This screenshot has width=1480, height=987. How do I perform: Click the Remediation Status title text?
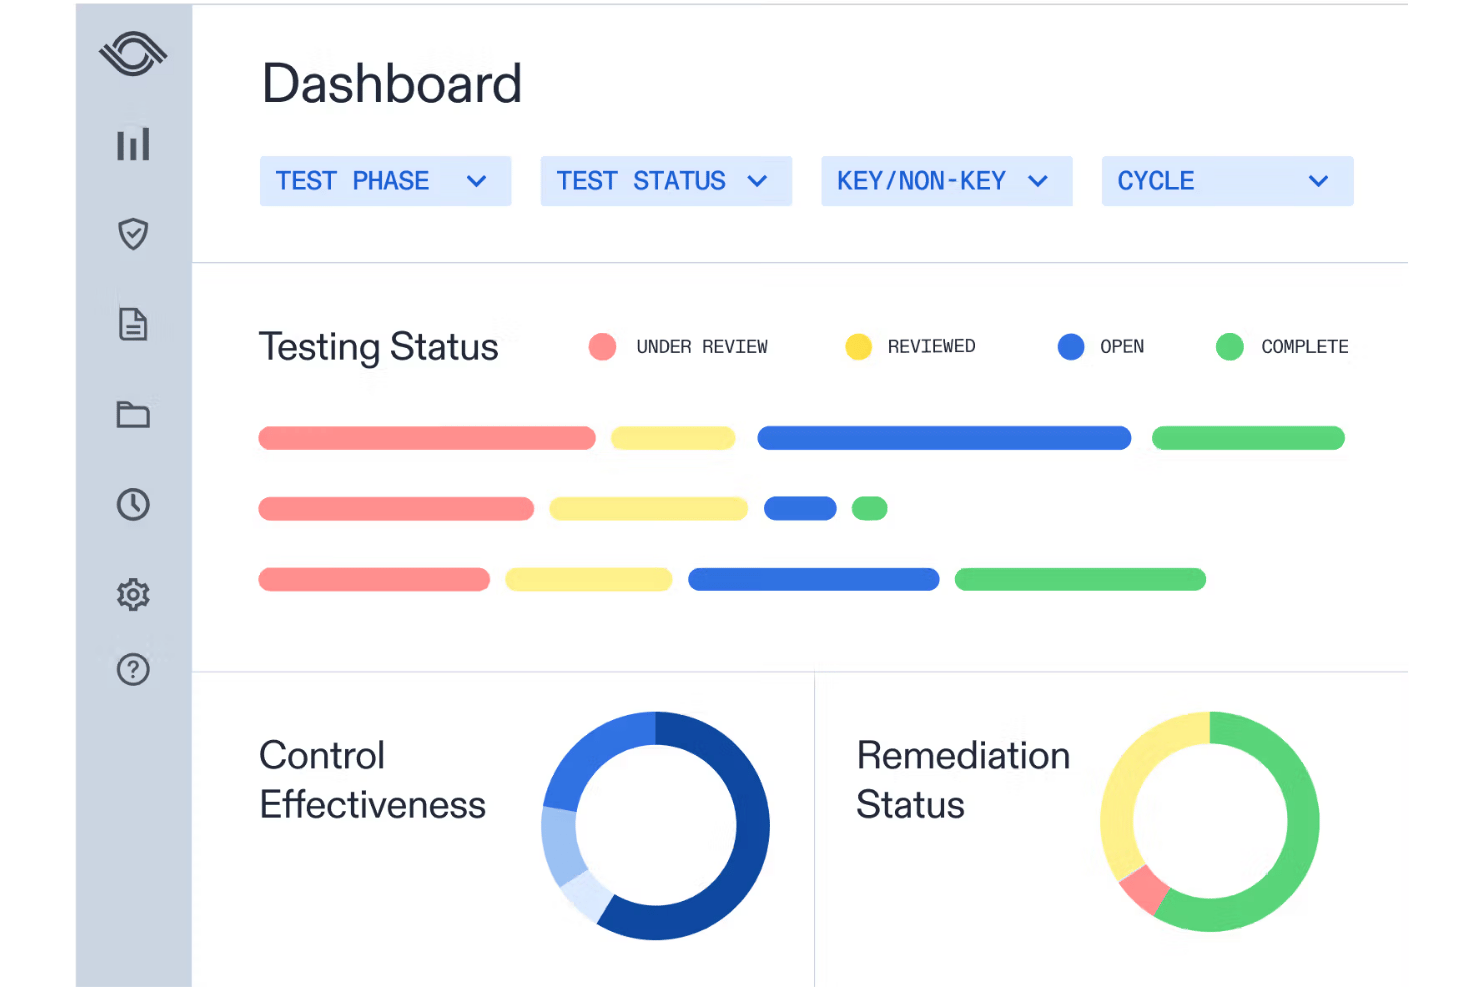(x=963, y=780)
